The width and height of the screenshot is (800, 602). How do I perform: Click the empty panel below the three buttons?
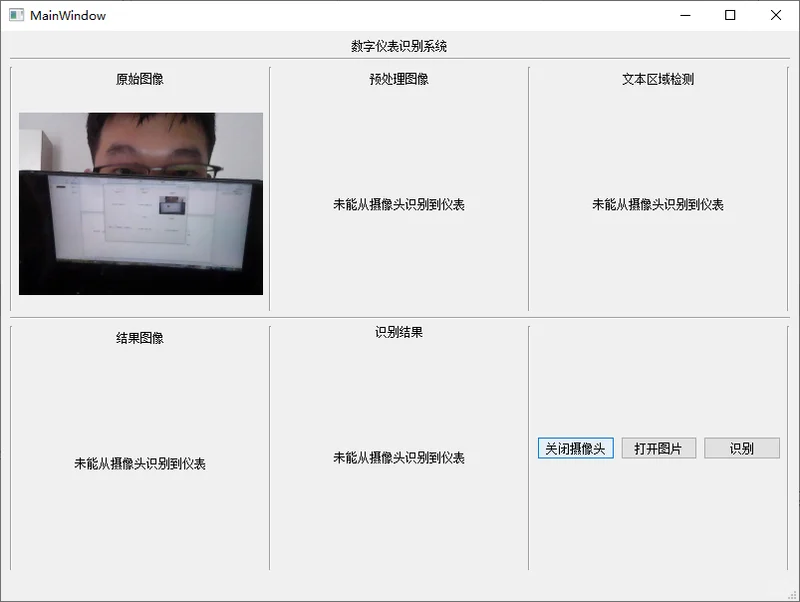(657, 520)
